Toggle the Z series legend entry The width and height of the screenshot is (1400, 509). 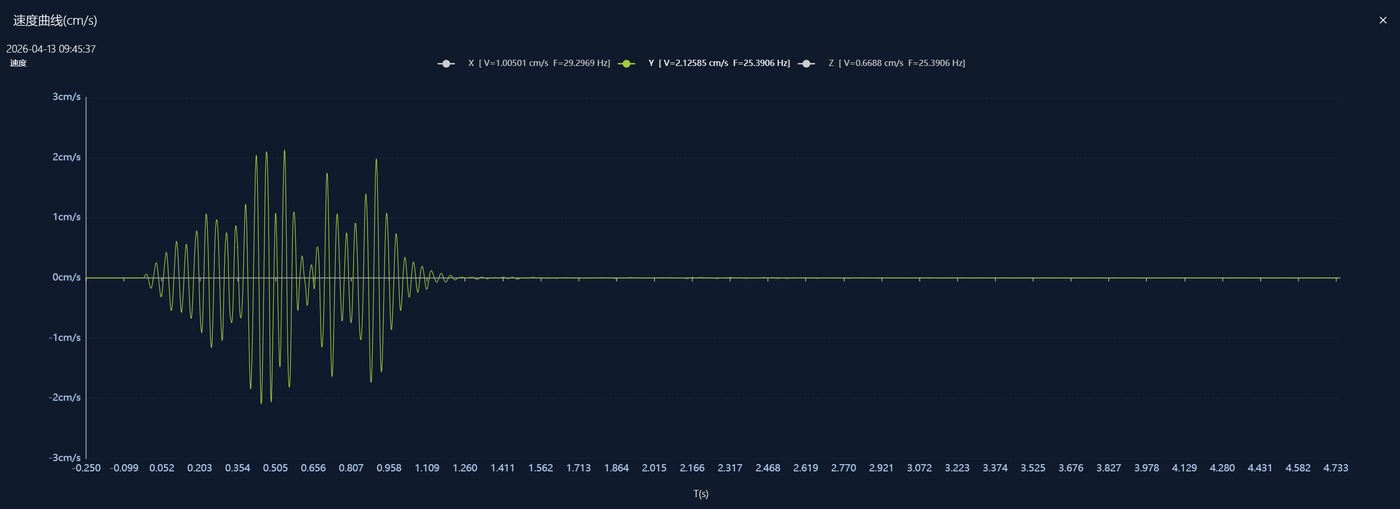click(882, 63)
